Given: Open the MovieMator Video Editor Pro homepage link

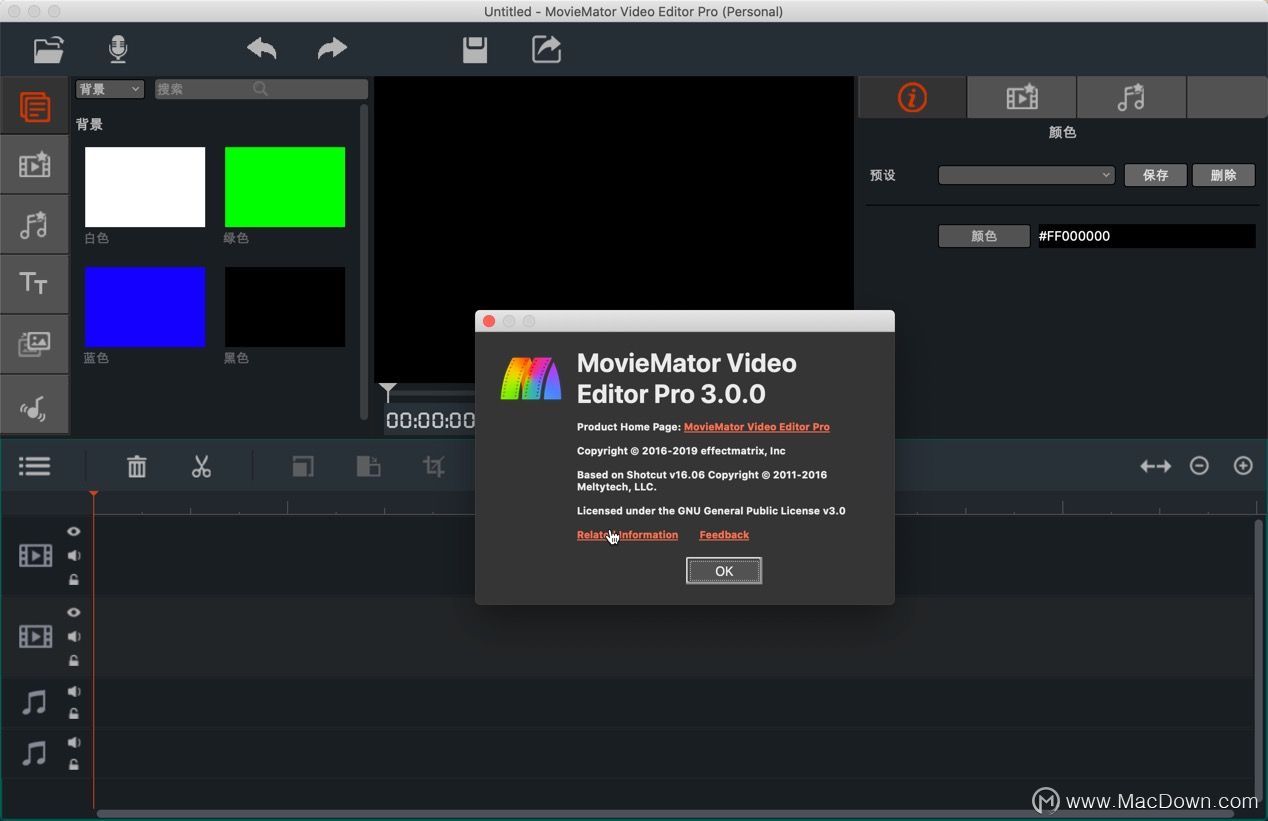Looking at the screenshot, I should [x=757, y=427].
